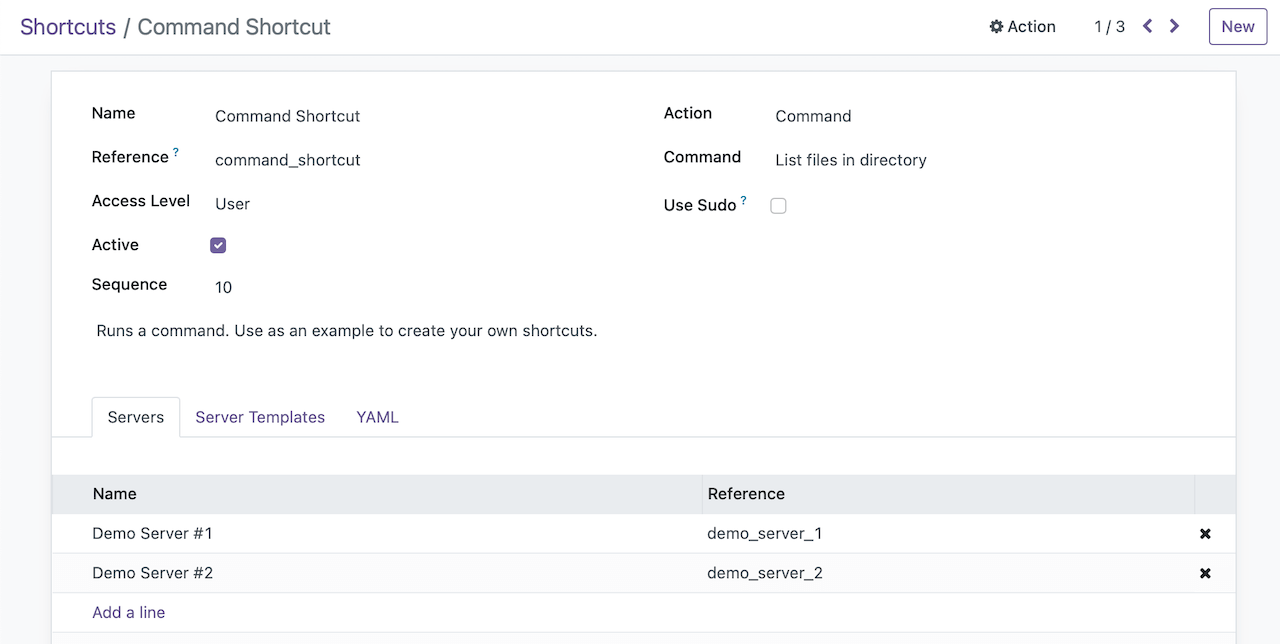Screen dimensions: 1280x644
Task: Switch to the Server Templates tab
Action: 259,417
